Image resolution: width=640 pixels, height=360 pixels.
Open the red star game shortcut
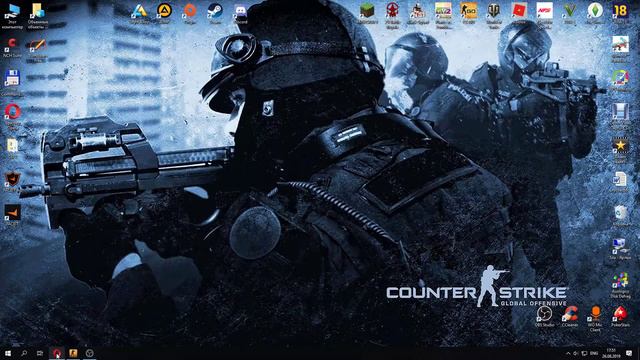(x=393, y=15)
